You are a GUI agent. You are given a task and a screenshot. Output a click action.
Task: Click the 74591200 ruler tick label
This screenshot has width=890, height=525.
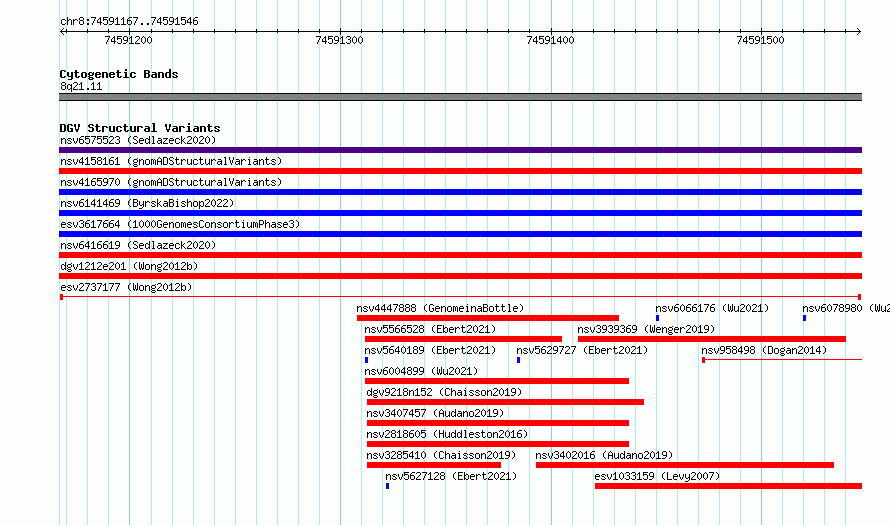click(x=128, y=40)
